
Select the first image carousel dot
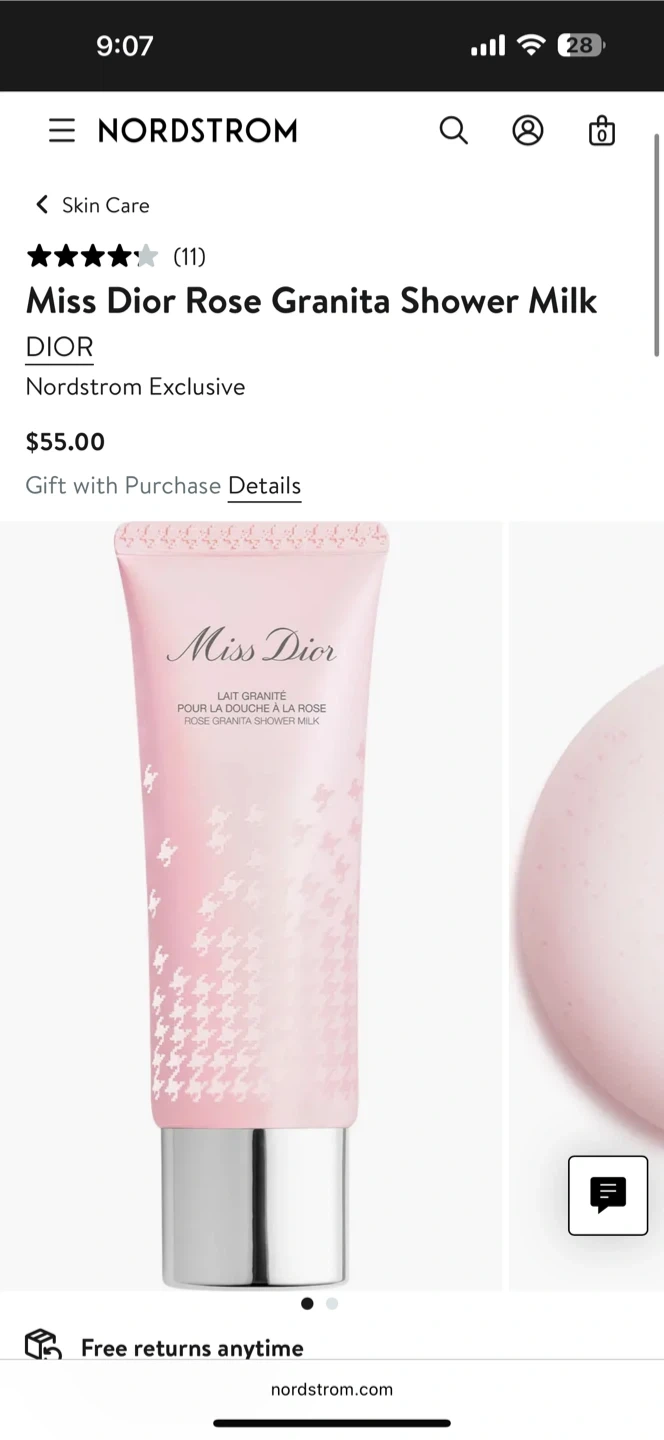point(307,1303)
